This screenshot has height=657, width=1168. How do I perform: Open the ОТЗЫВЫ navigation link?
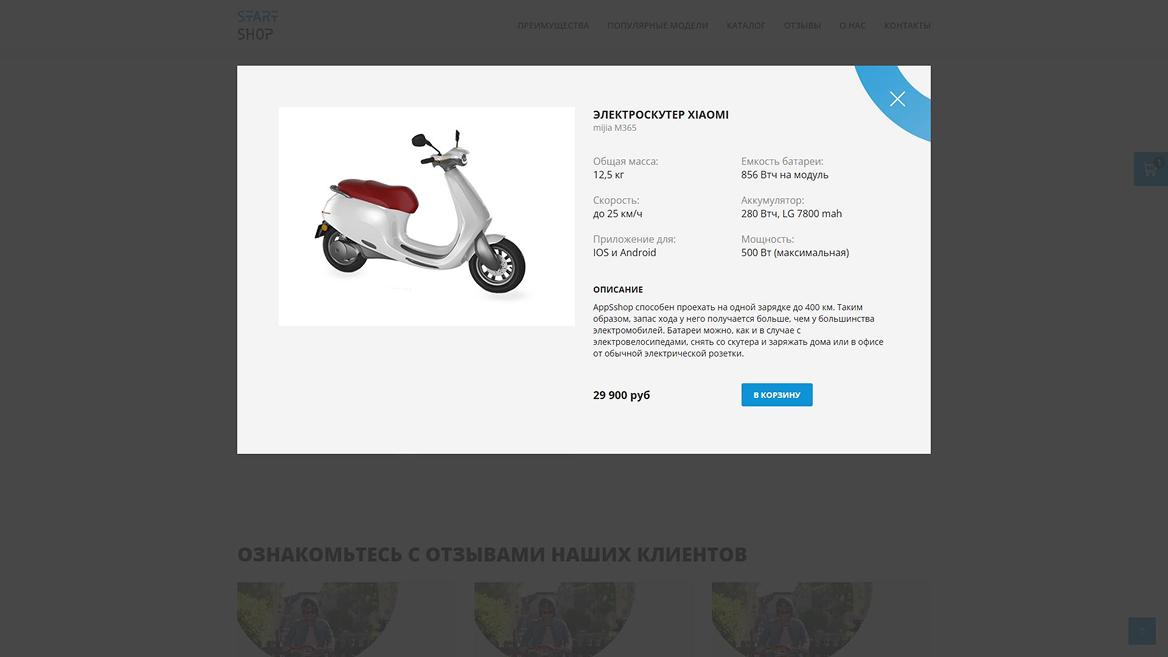click(802, 25)
